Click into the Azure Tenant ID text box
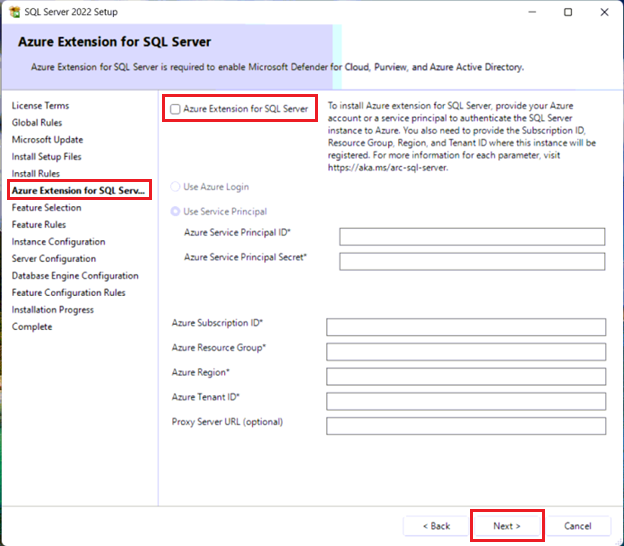The height and width of the screenshot is (546, 624). click(466, 401)
